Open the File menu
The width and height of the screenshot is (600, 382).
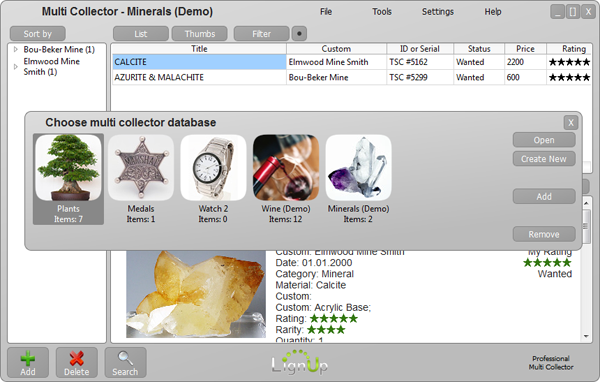point(326,12)
